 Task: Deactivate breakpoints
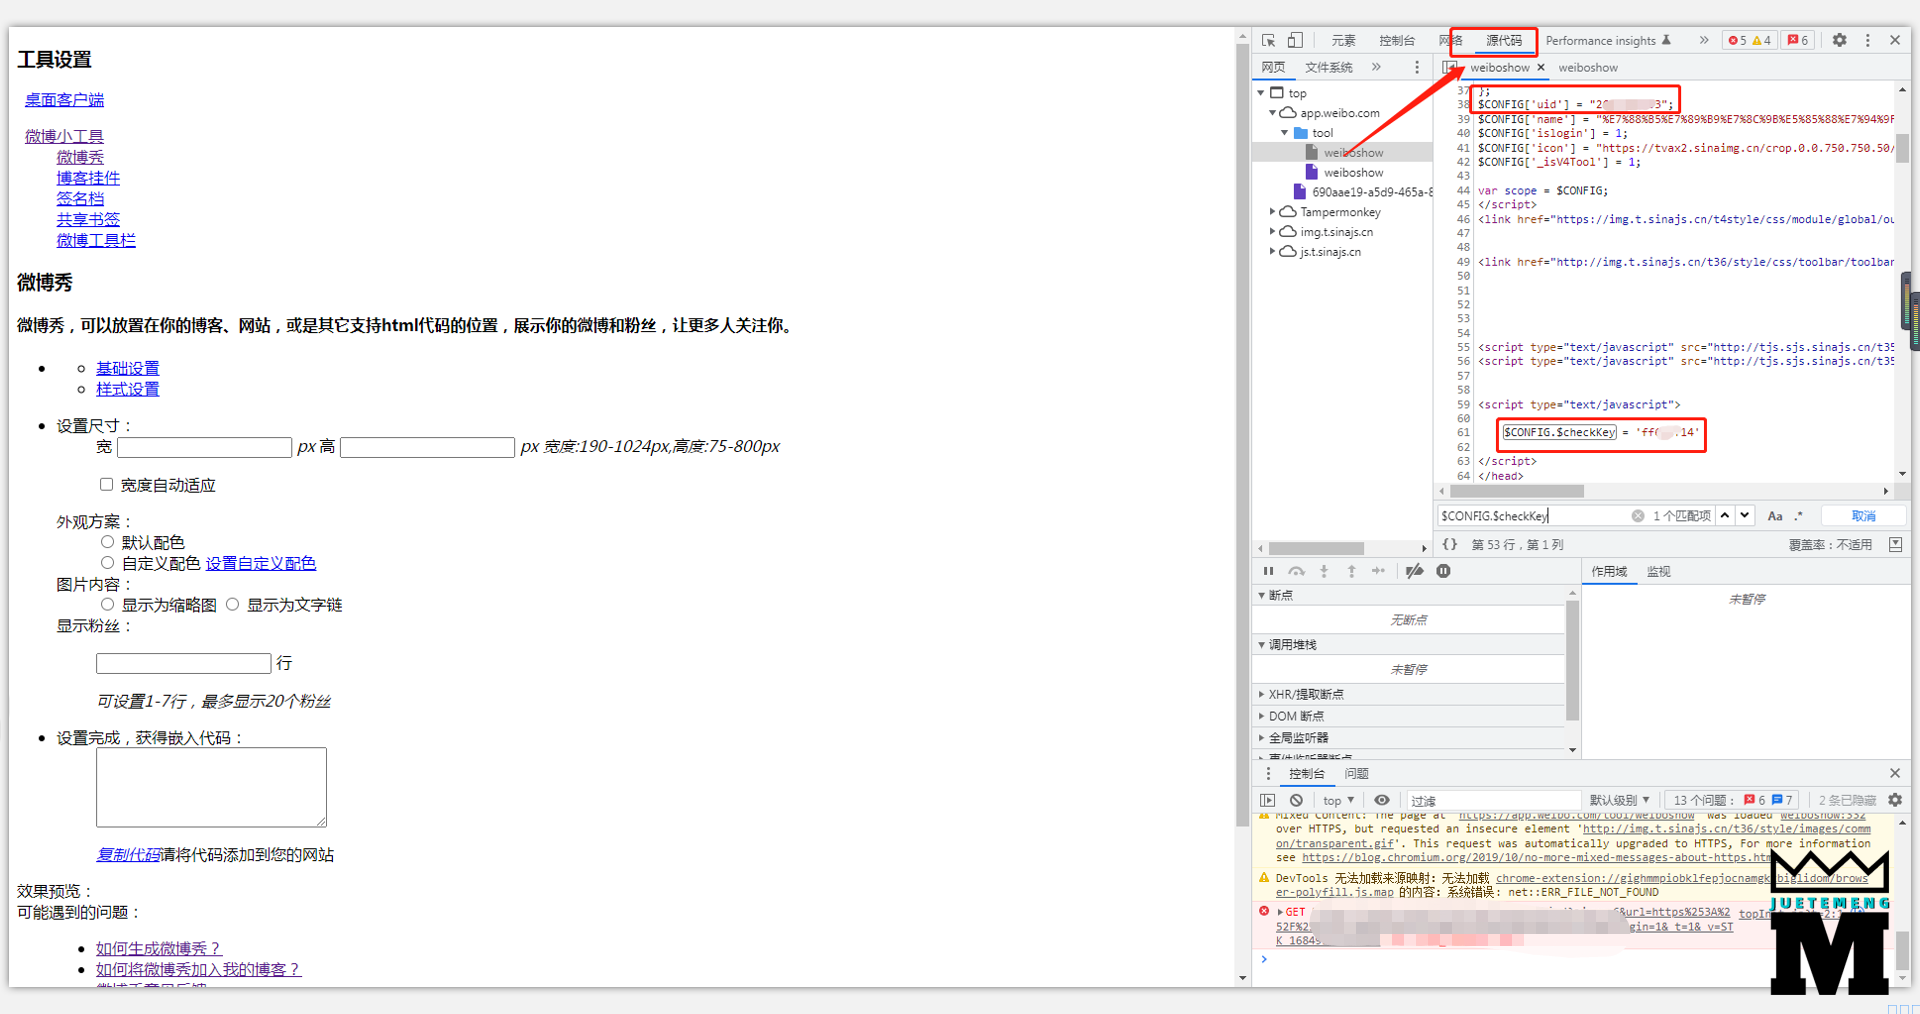pos(1414,571)
